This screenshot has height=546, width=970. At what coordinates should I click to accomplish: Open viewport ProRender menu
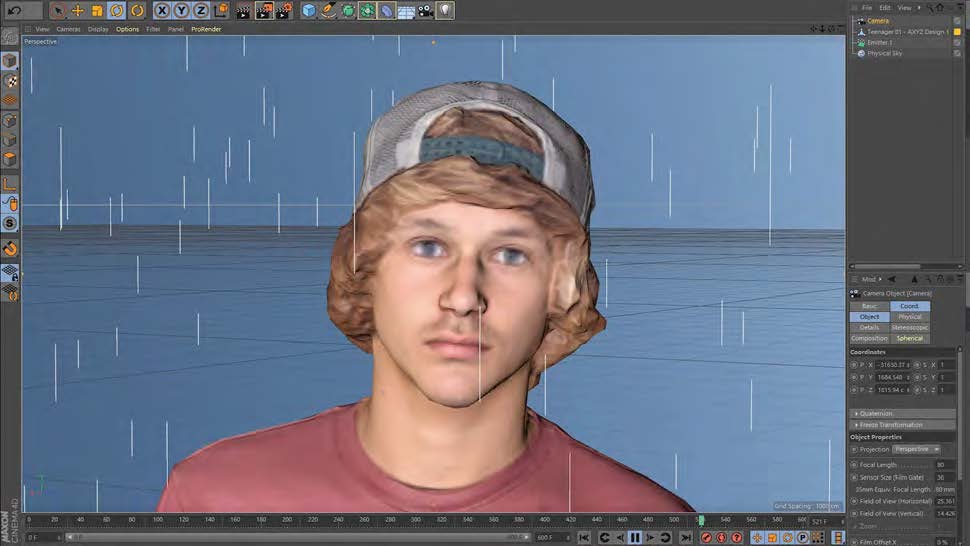pyautogui.click(x=206, y=29)
